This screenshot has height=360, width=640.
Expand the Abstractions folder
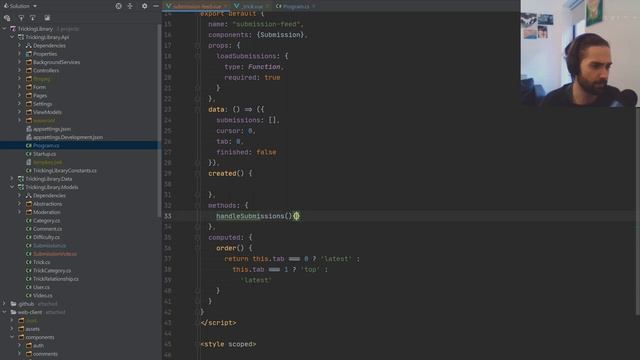pyautogui.click(x=19, y=204)
